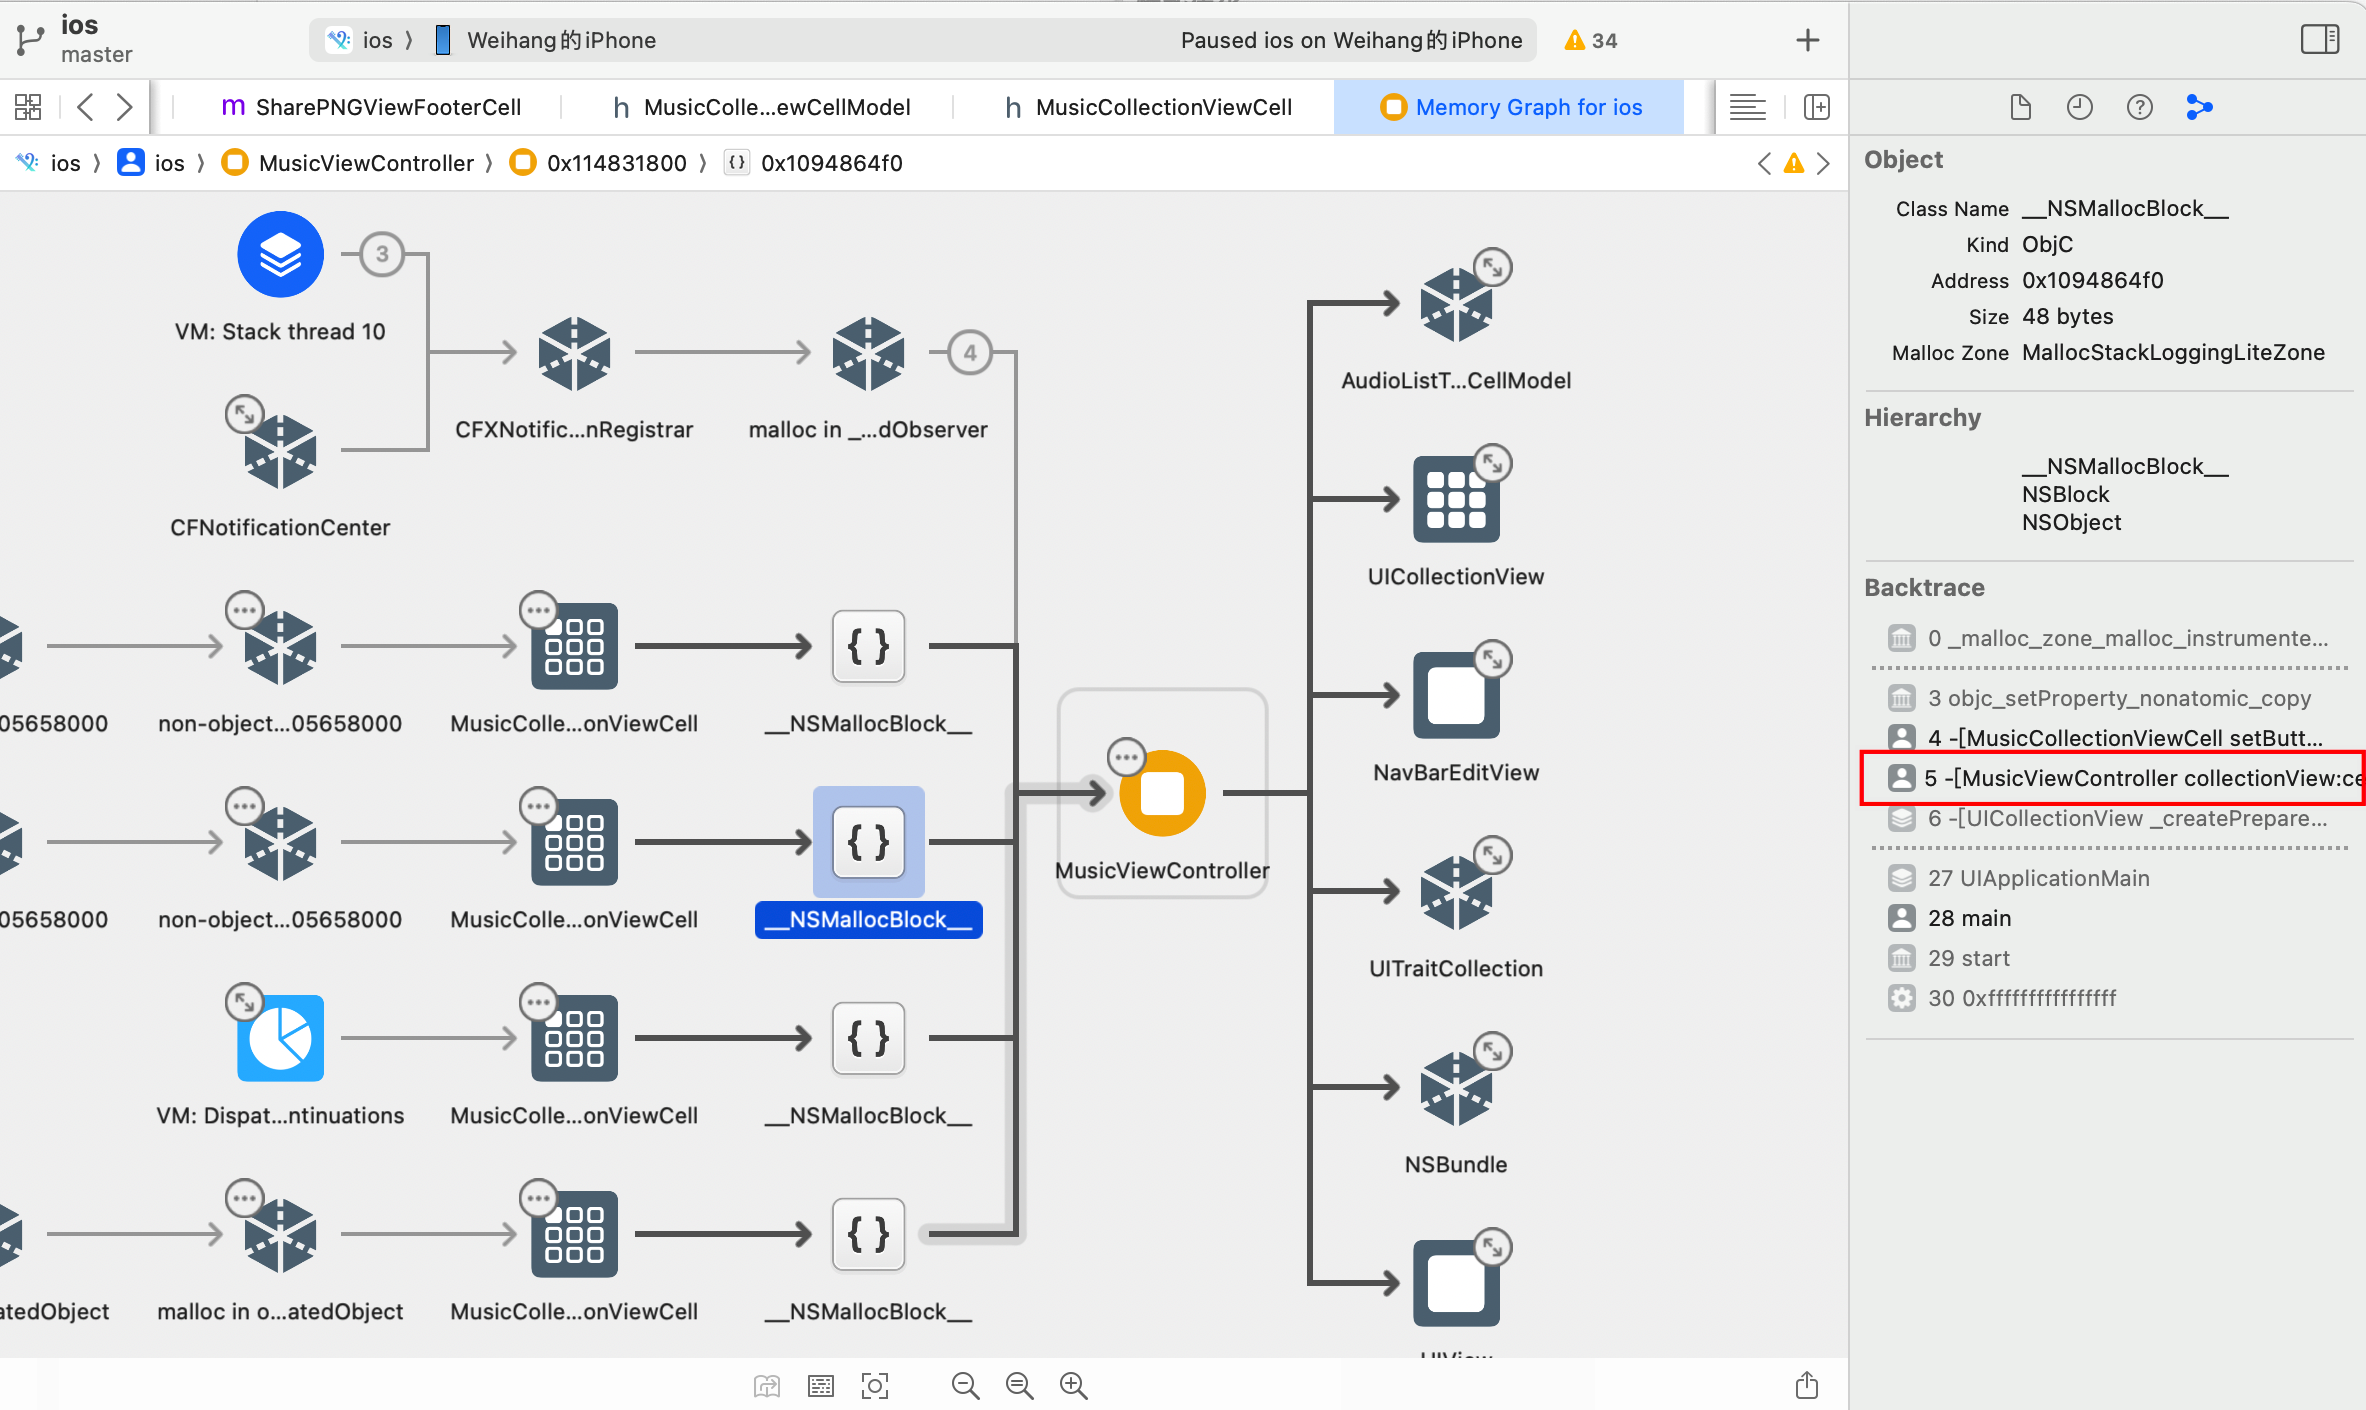Image resolution: width=2366 pixels, height=1410 pixels.
Task: Toggle the inspectors panel sidebar button
Action: click(x=2320, y=40)
